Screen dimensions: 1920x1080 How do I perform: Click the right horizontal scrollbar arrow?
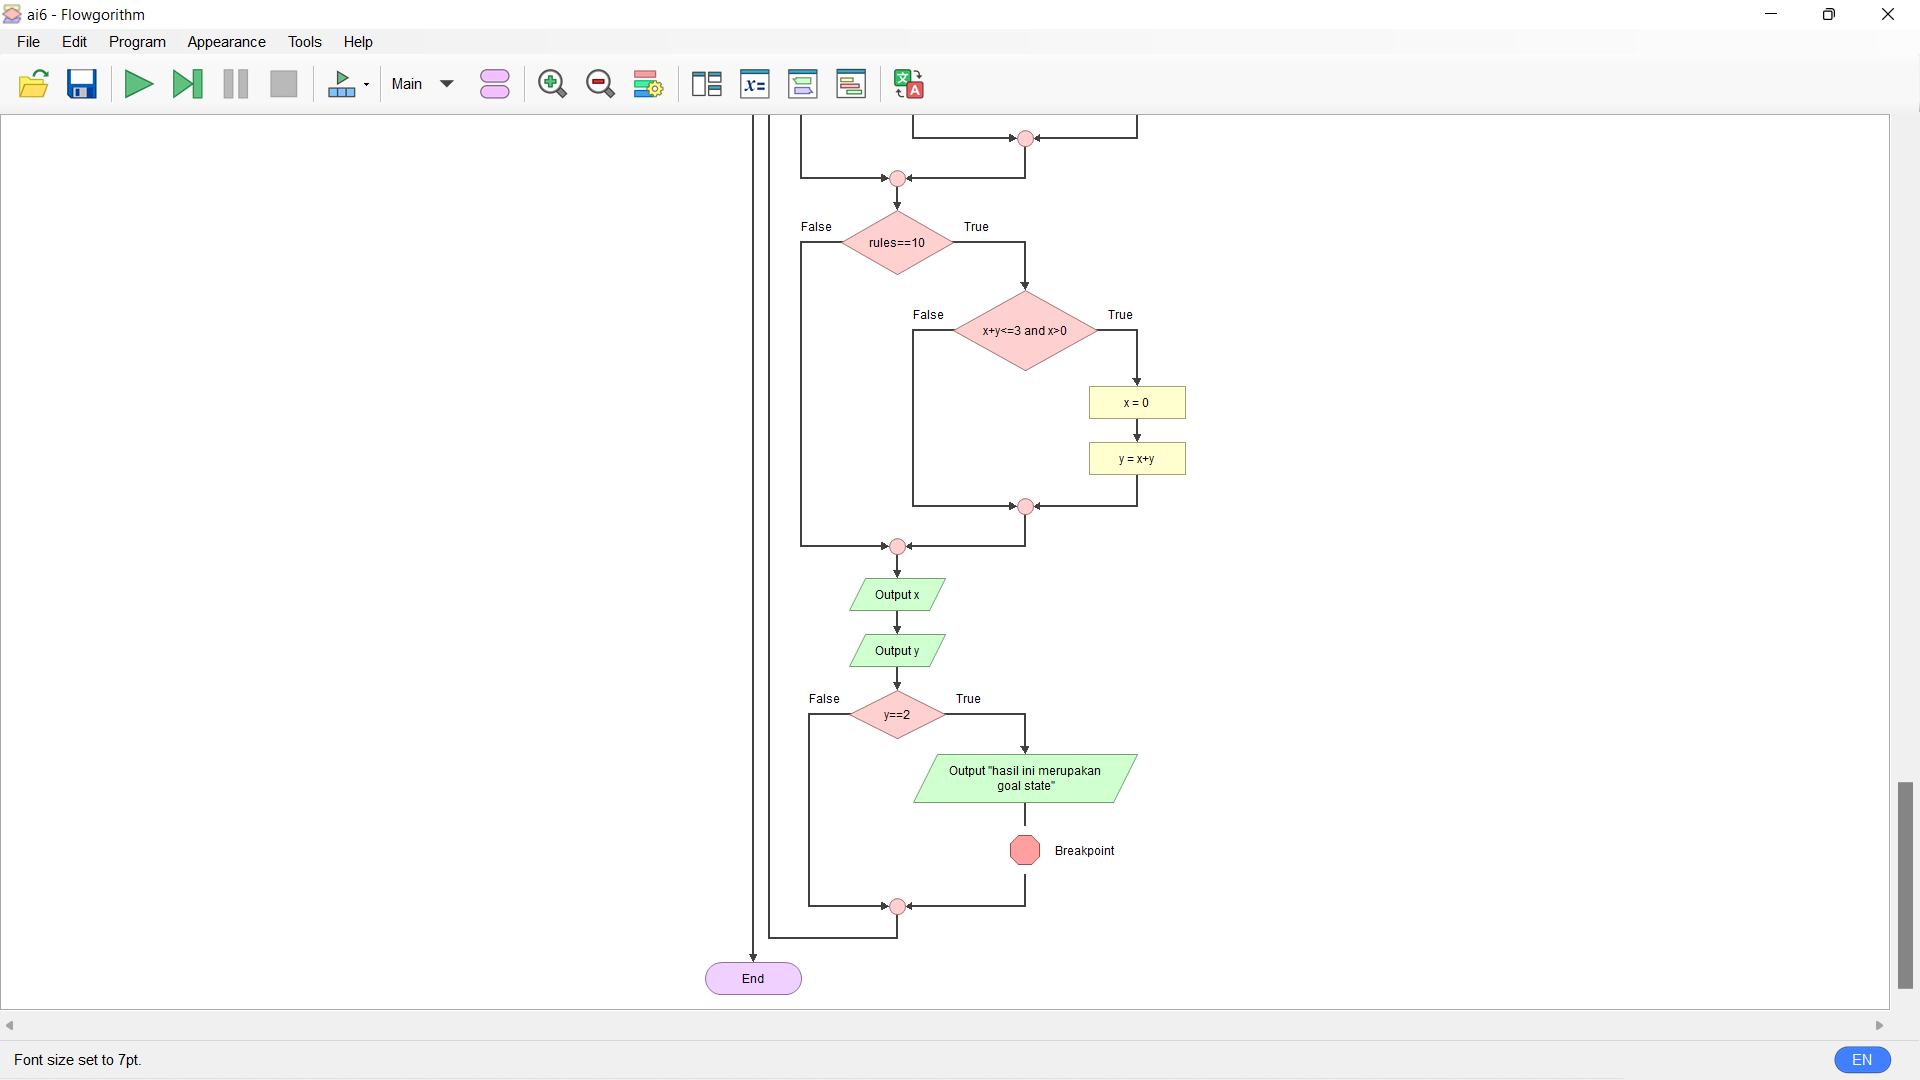coord(1880,1025)
